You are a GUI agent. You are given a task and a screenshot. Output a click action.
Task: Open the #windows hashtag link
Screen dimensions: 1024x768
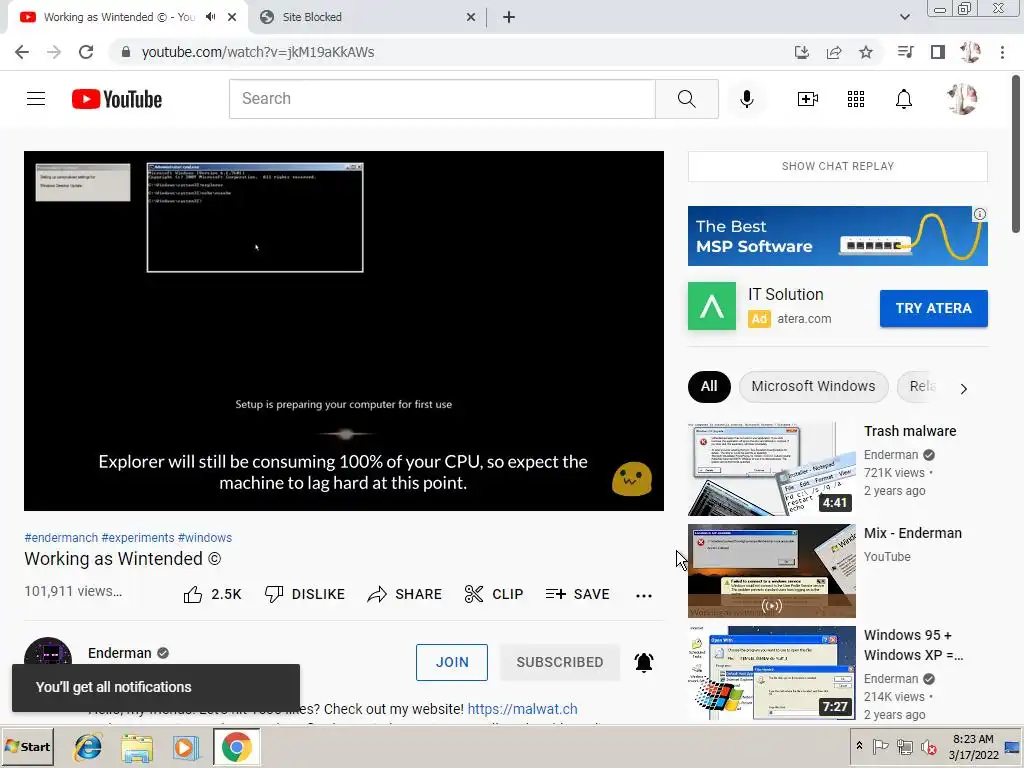coord(205,538)
